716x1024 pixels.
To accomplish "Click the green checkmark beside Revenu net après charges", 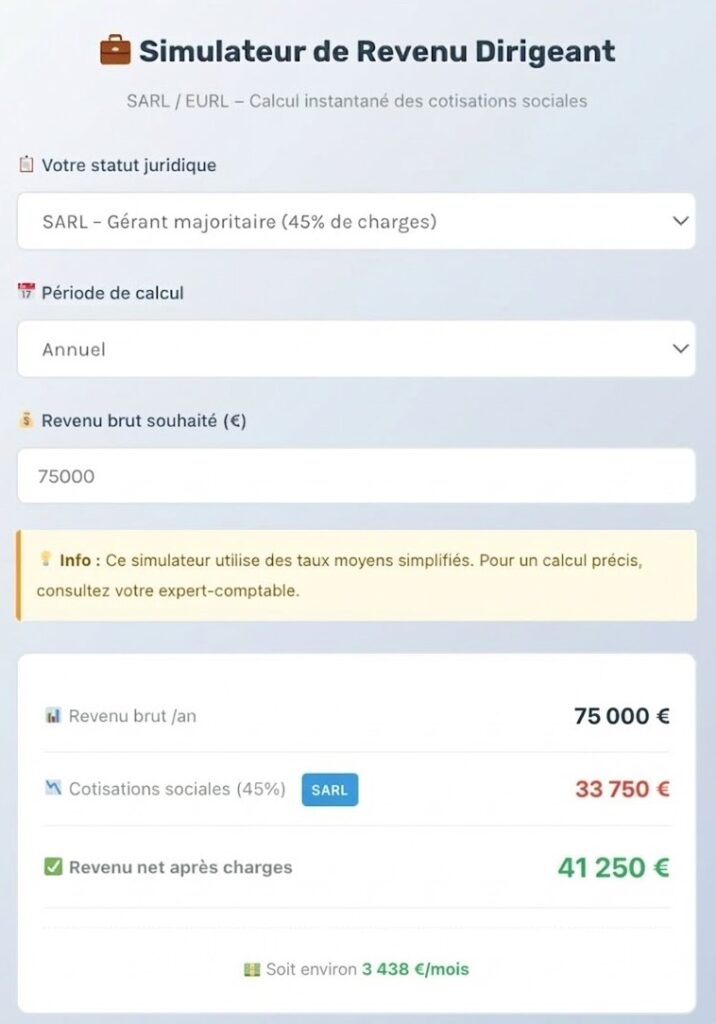I will point(56,867).
